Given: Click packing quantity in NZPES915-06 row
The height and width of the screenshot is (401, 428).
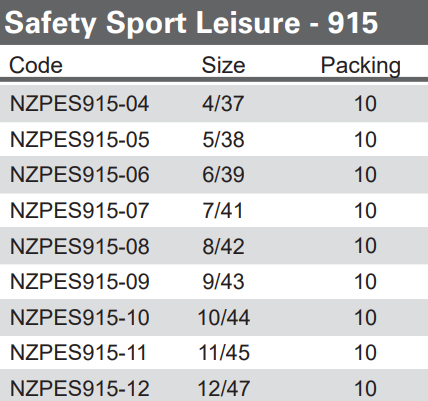Looking at the screenshot, I should [x=366, y=175].
